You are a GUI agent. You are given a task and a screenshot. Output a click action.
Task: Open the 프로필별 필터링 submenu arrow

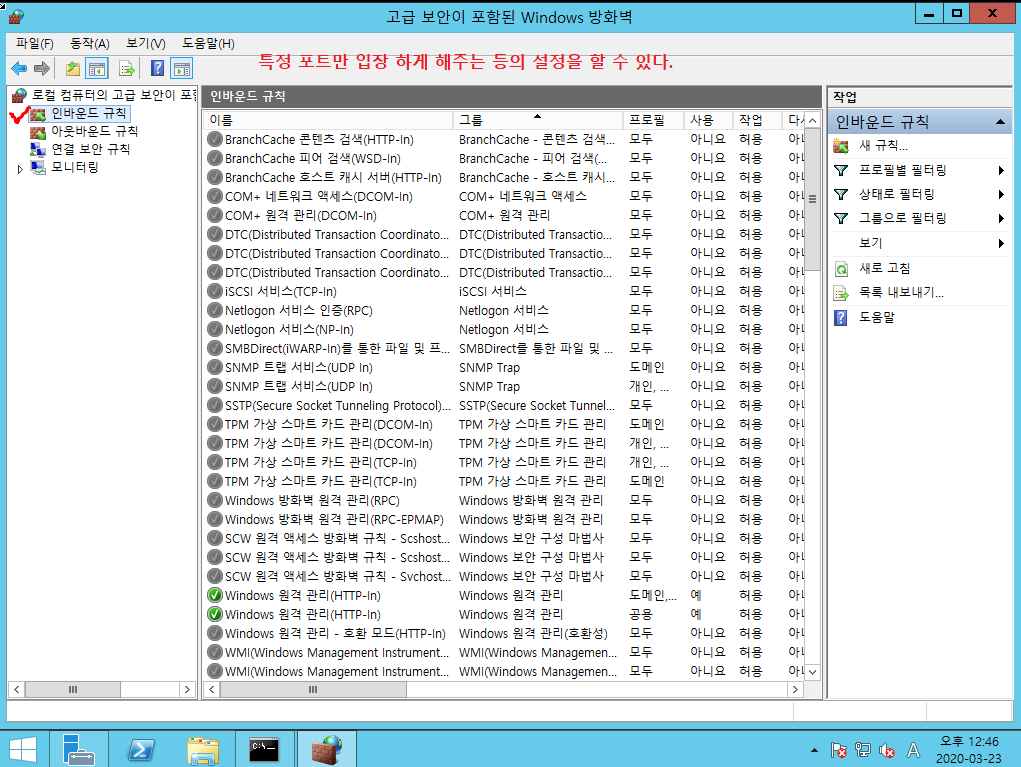1001,171
